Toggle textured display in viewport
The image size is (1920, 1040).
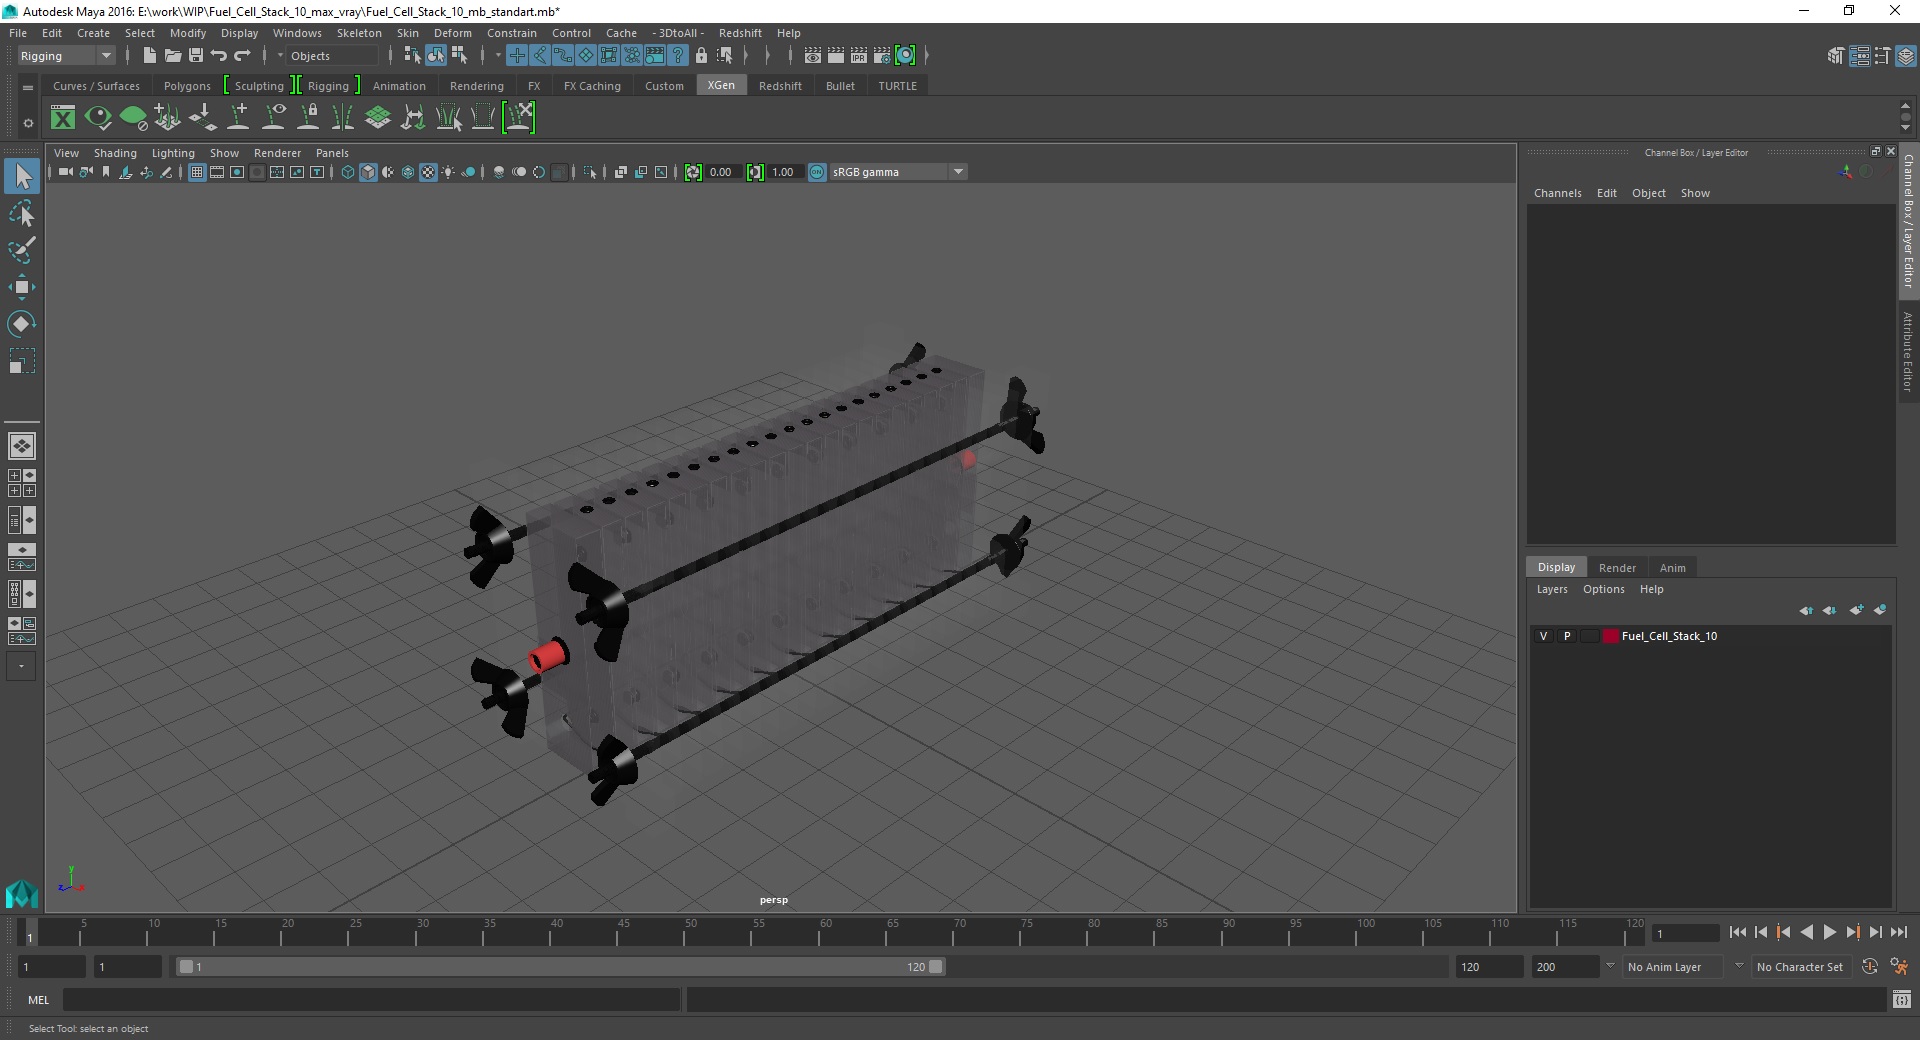pos(428,172)
